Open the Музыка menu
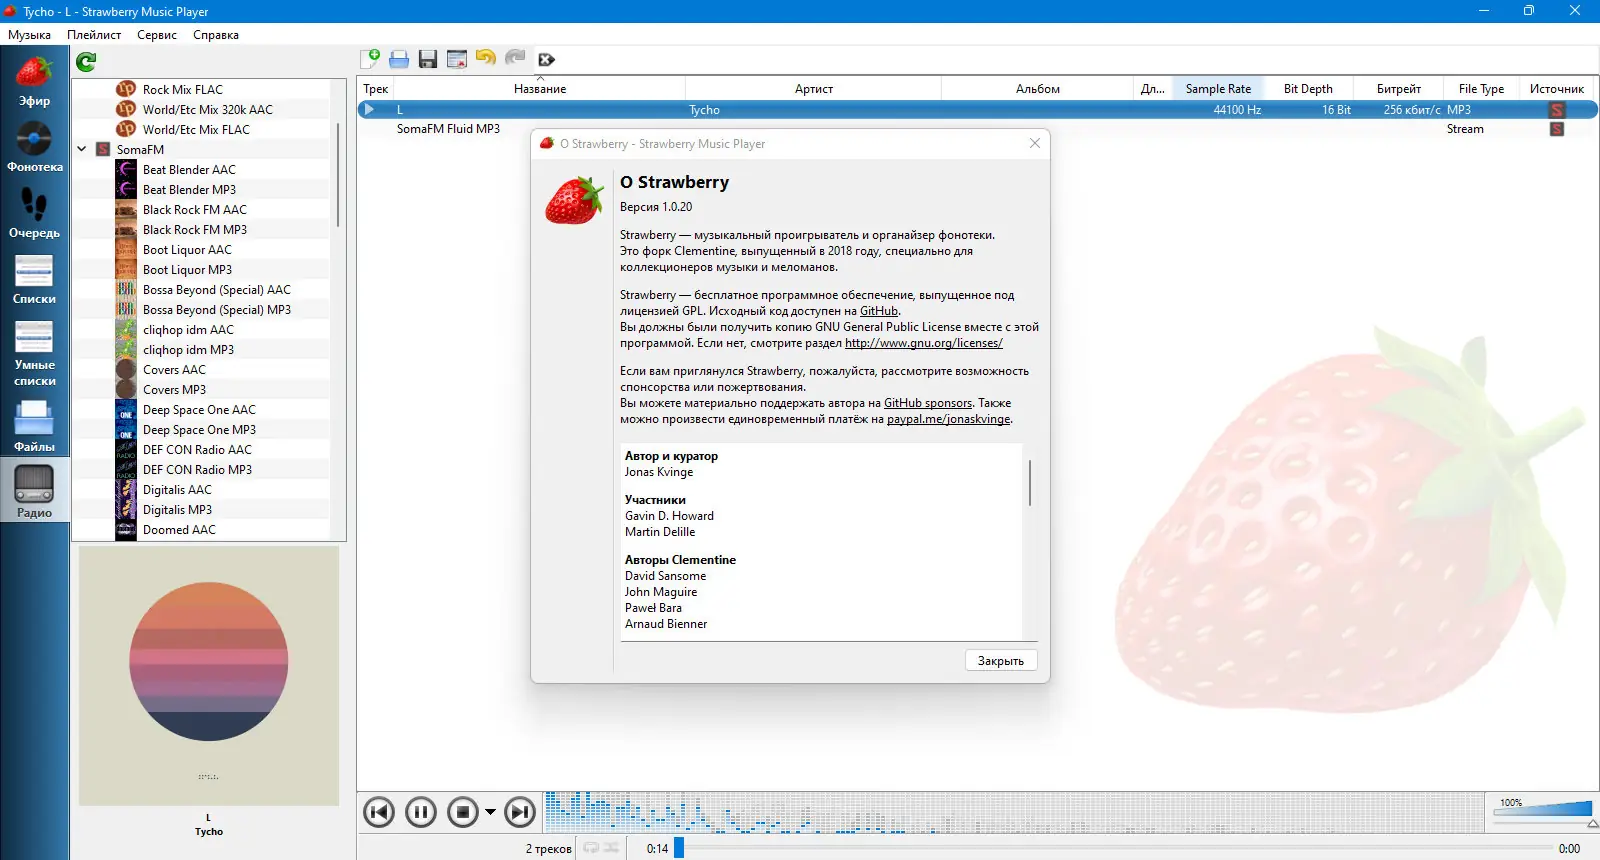 pos(29,35)
